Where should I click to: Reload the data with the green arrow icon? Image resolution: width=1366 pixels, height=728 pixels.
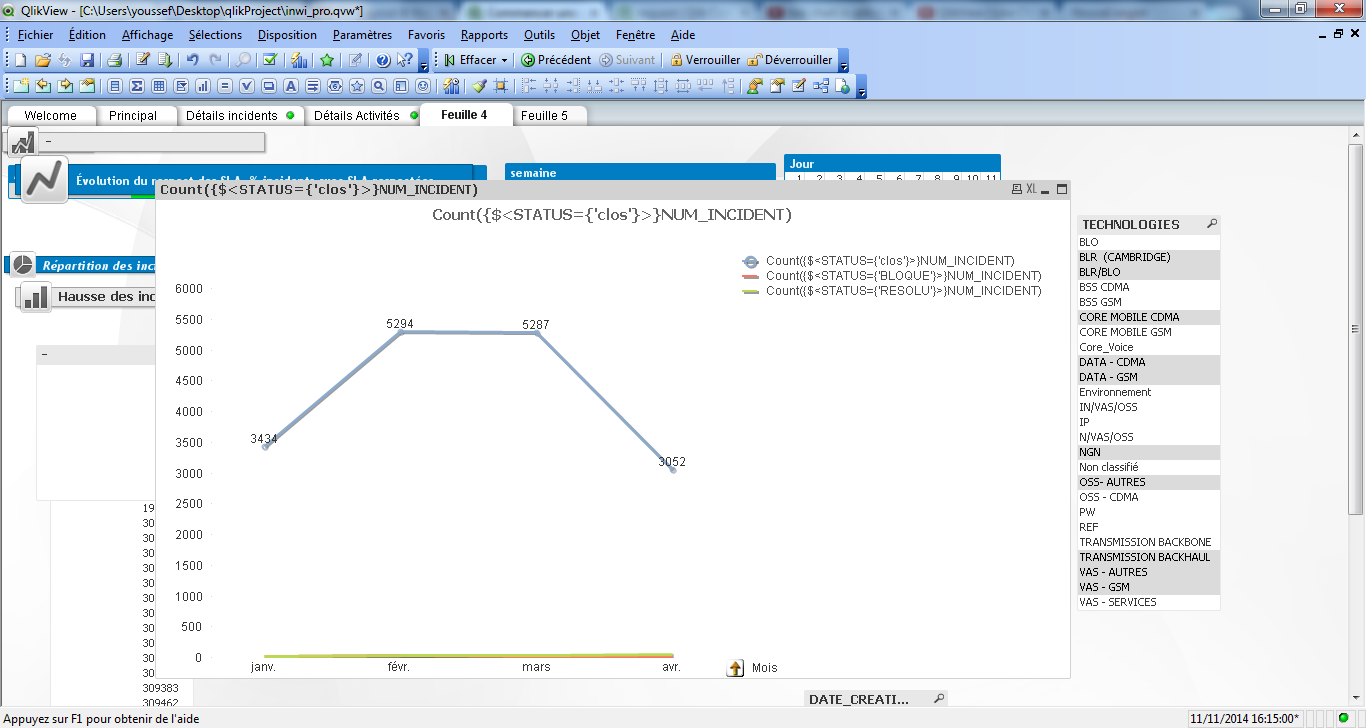165,60
